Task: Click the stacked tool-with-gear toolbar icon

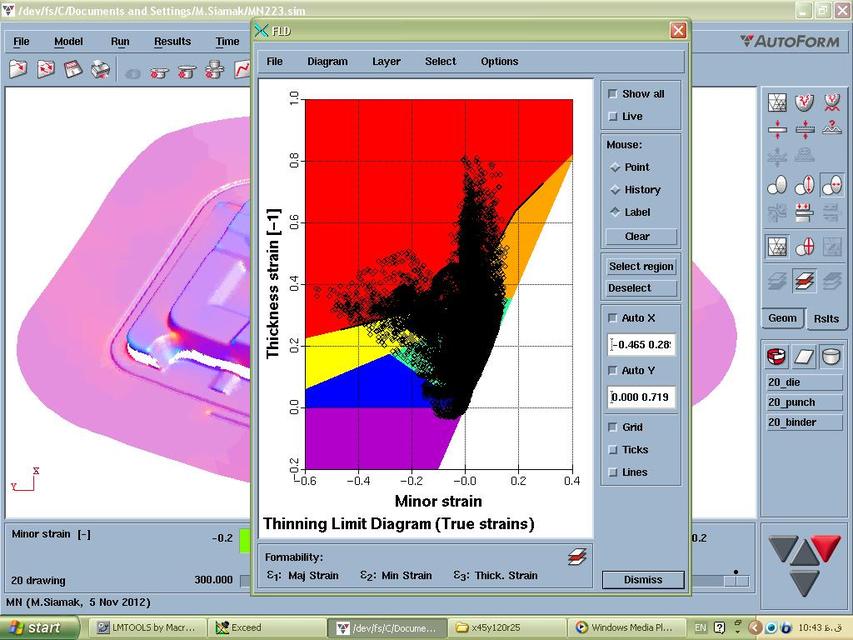Action: [214, 69]
